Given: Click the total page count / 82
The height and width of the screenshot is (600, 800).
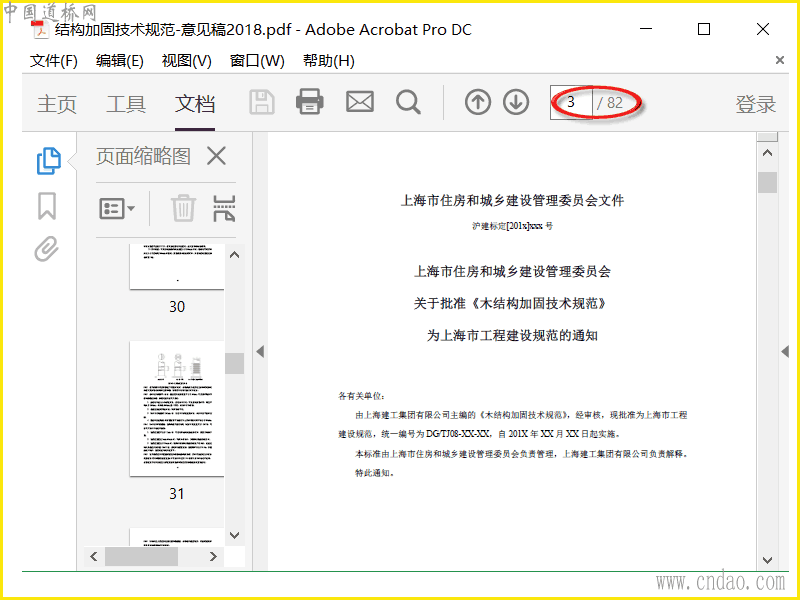Looking at the screenshot, I should 610,103.
